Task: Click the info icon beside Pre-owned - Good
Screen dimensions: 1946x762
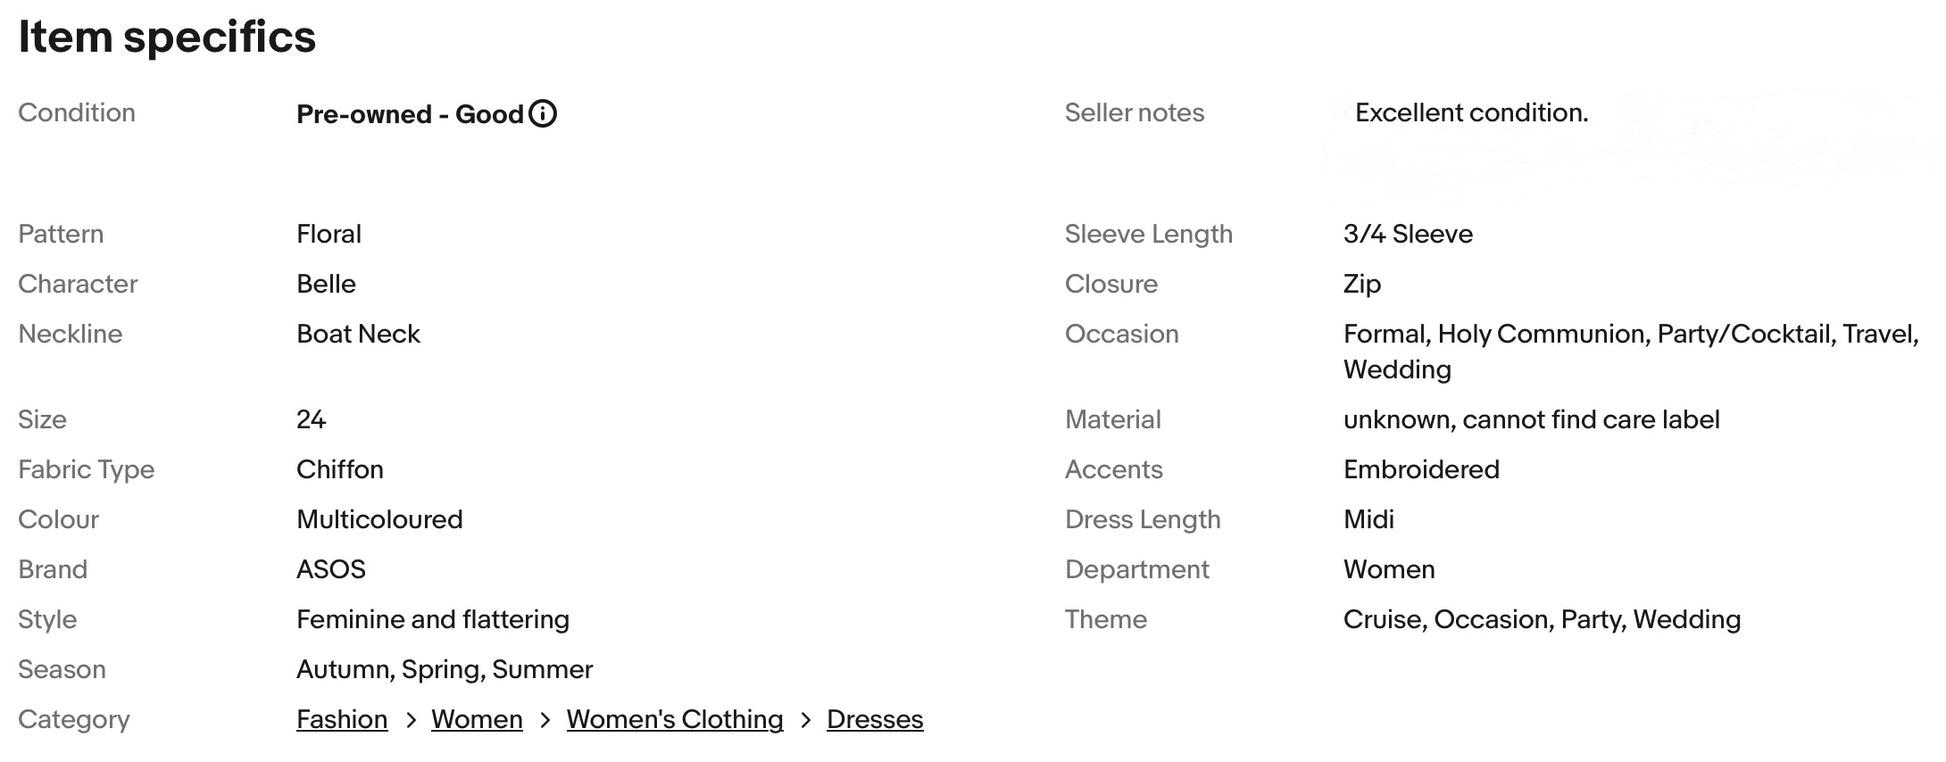Action: 542,114
